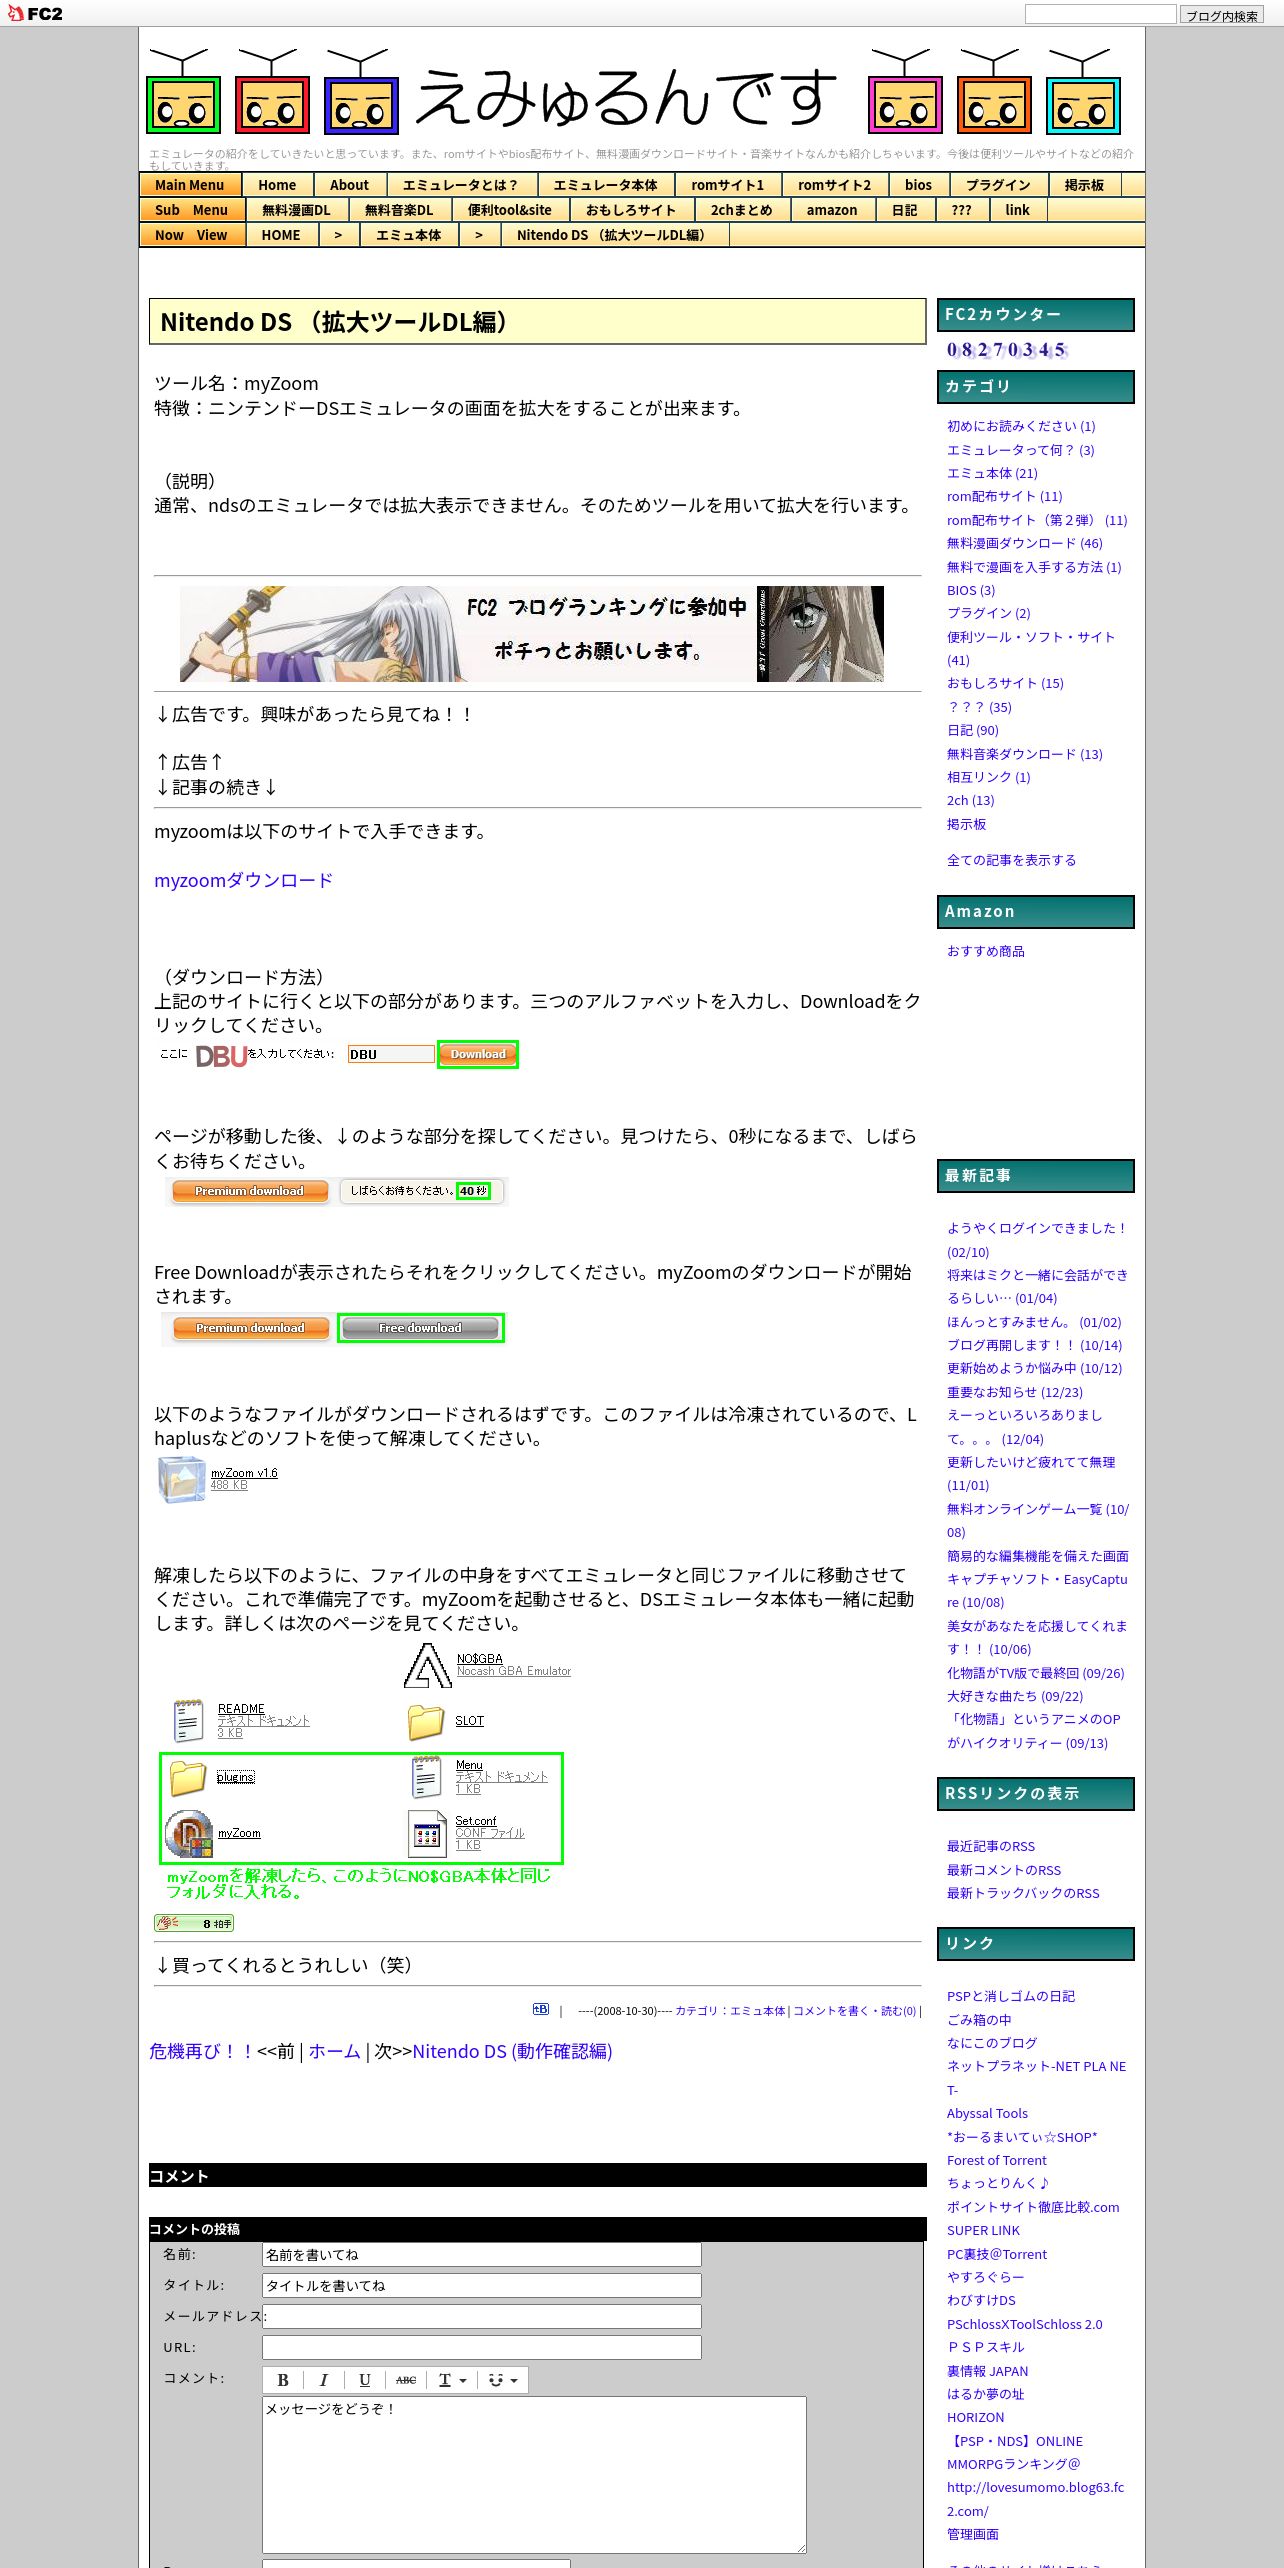Image resolution: width=1284 pixels, height=2568 pixels.
Task: Open bios menu item
Action: click(x=918, y=185)
